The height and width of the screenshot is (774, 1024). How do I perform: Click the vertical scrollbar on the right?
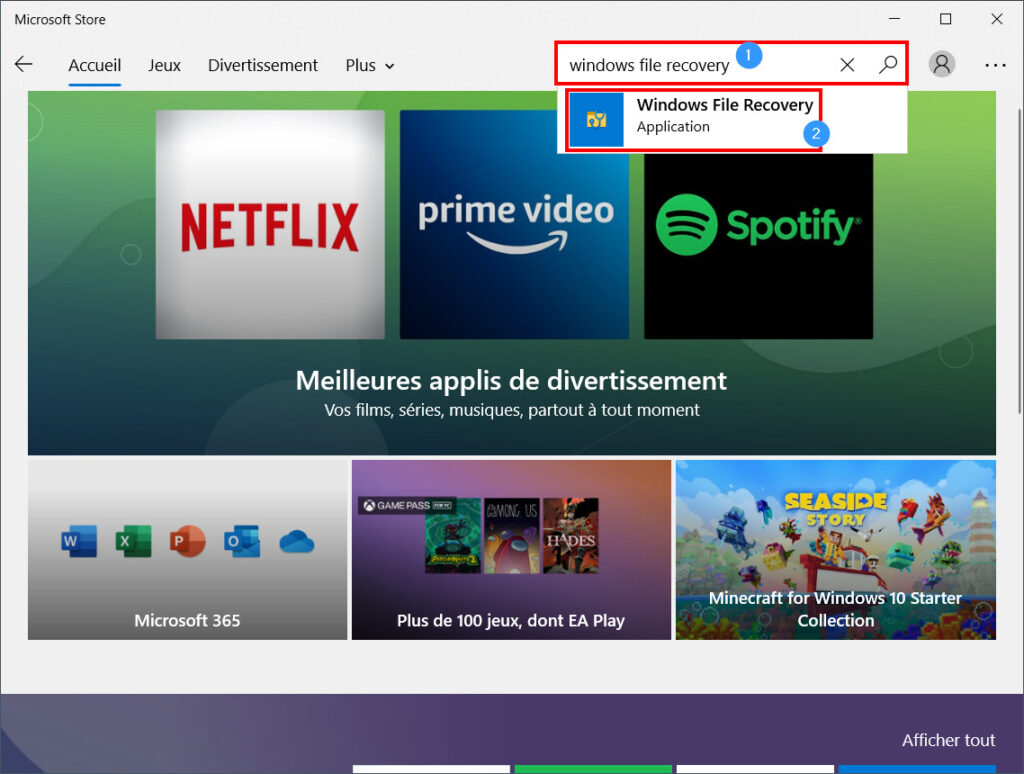pos(1019,261)
